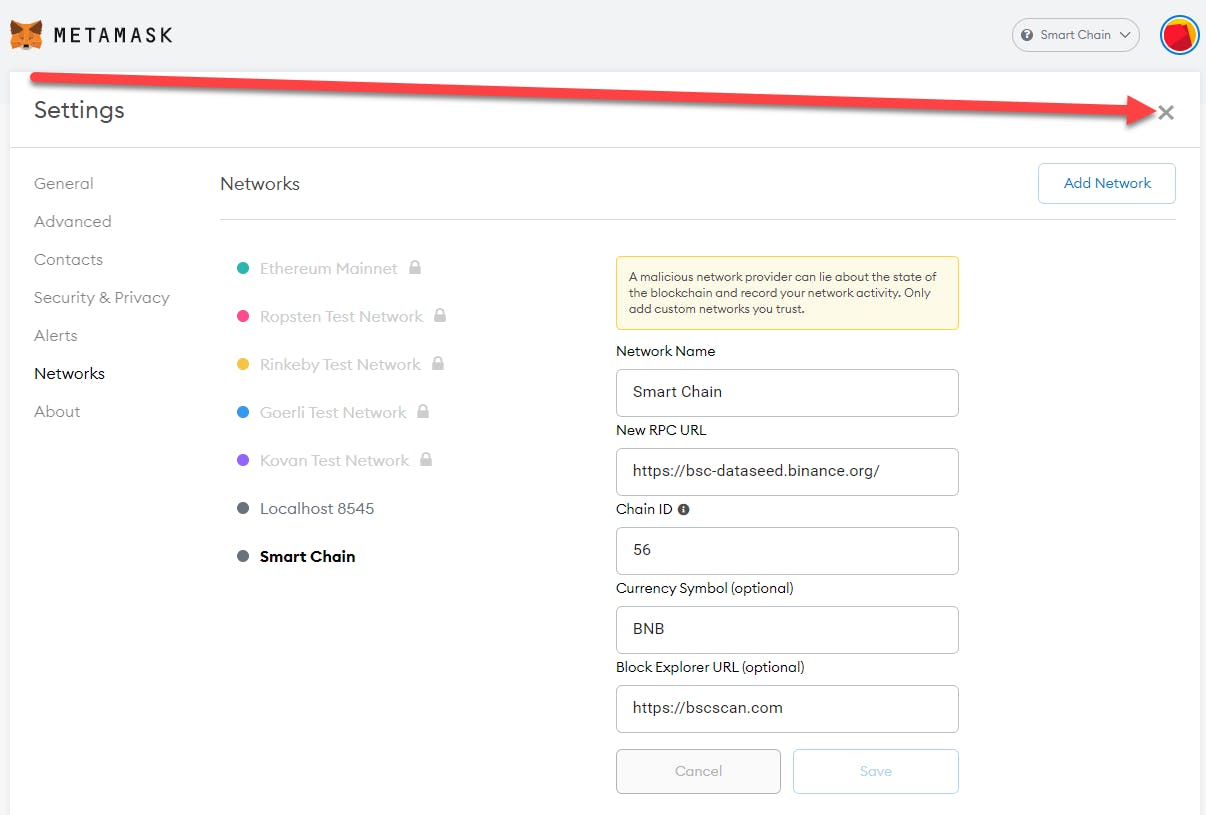
Task: Select Rinkeby Test Network in list
Action: pos(340,364)
